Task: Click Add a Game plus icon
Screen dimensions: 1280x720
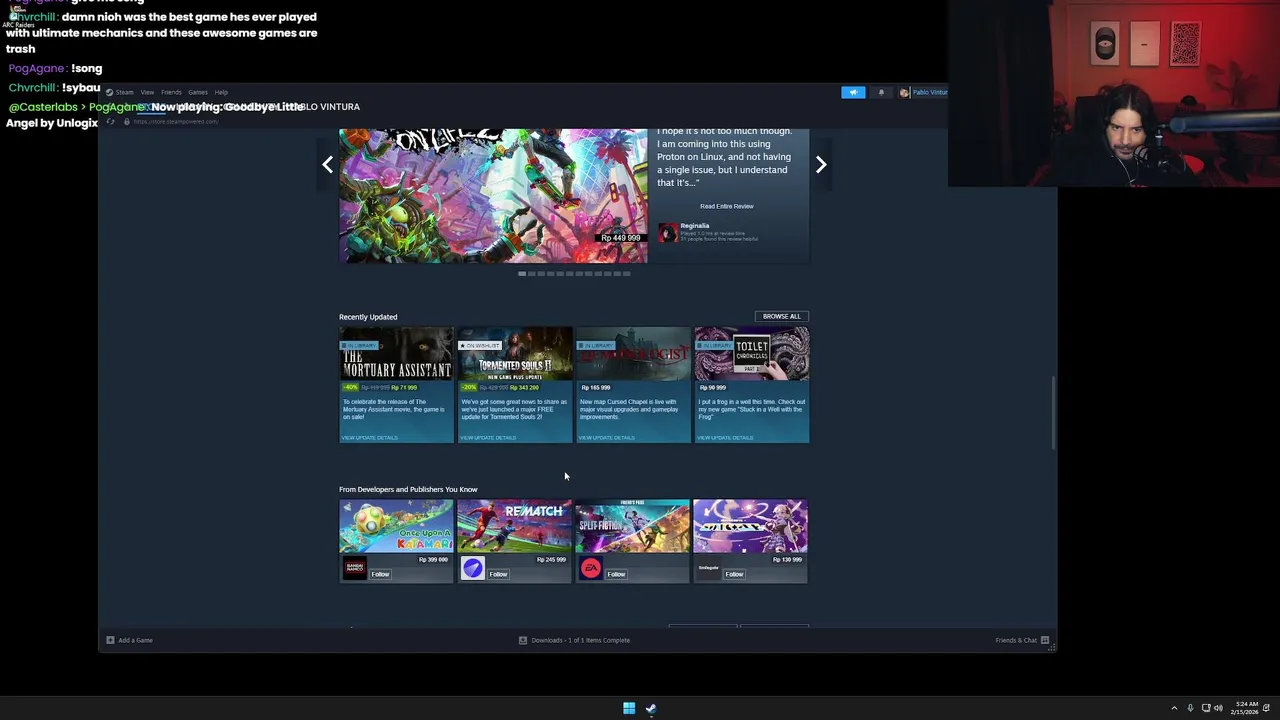Action: tap(110, 640)
